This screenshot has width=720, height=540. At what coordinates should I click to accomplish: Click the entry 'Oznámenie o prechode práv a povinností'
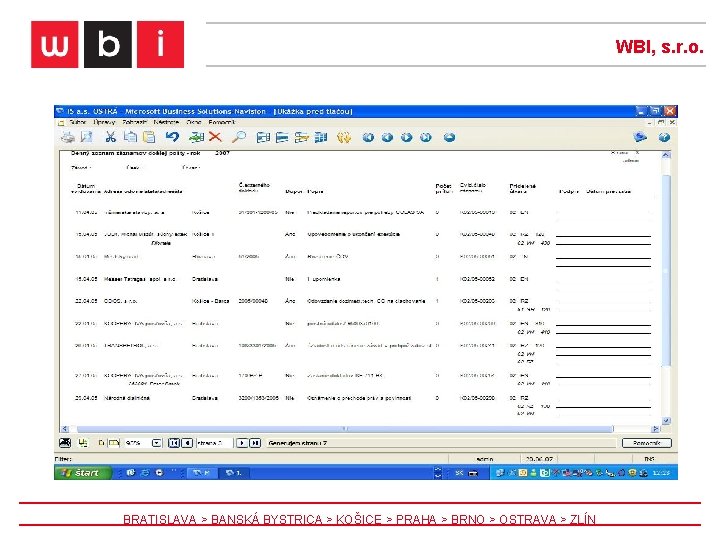[x=359, y=398]
